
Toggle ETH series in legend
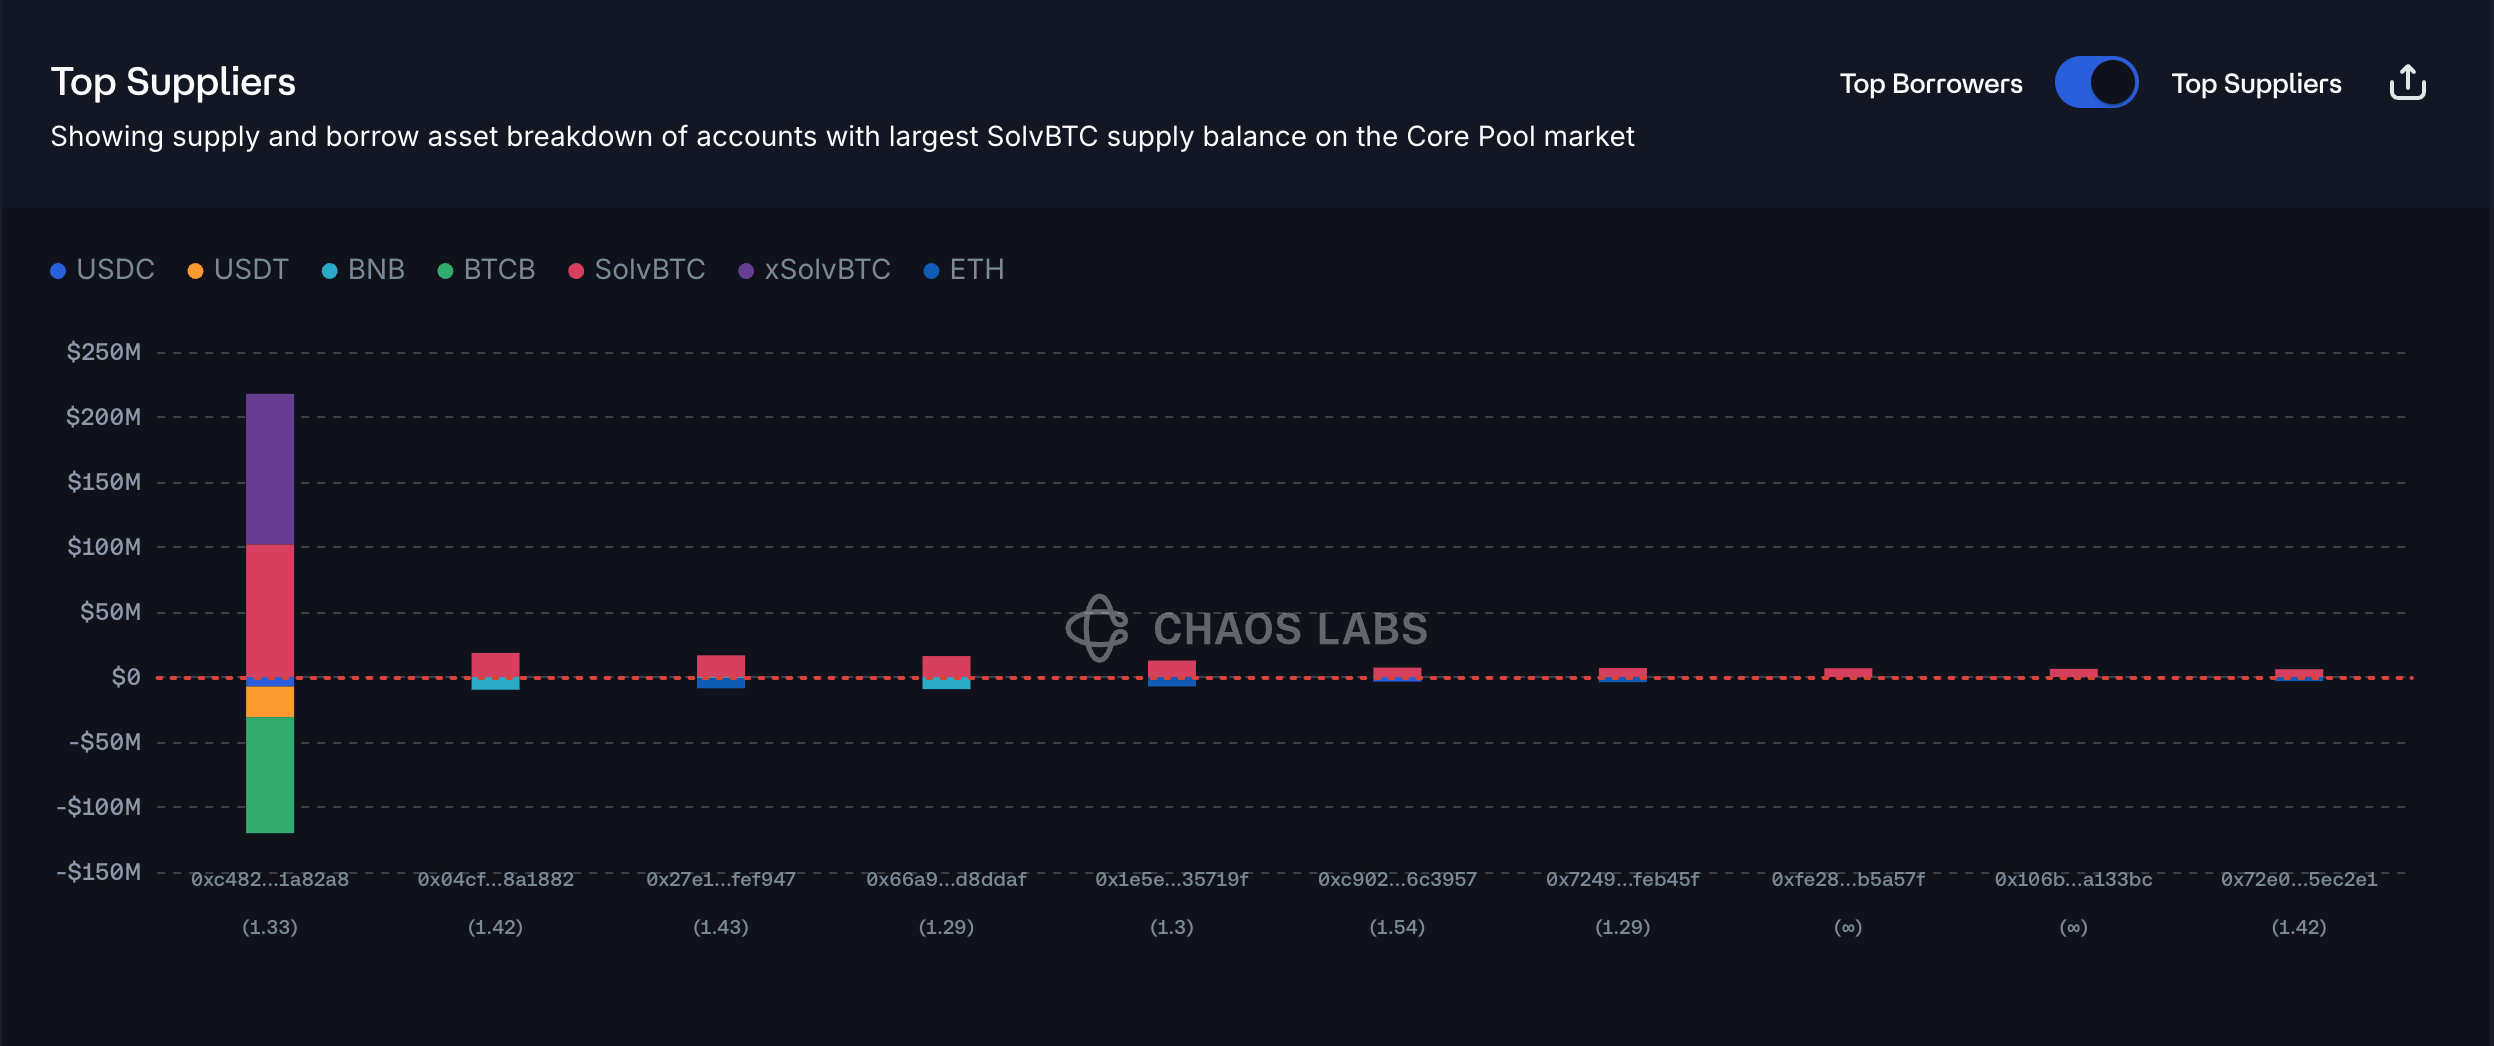[964, 270]
